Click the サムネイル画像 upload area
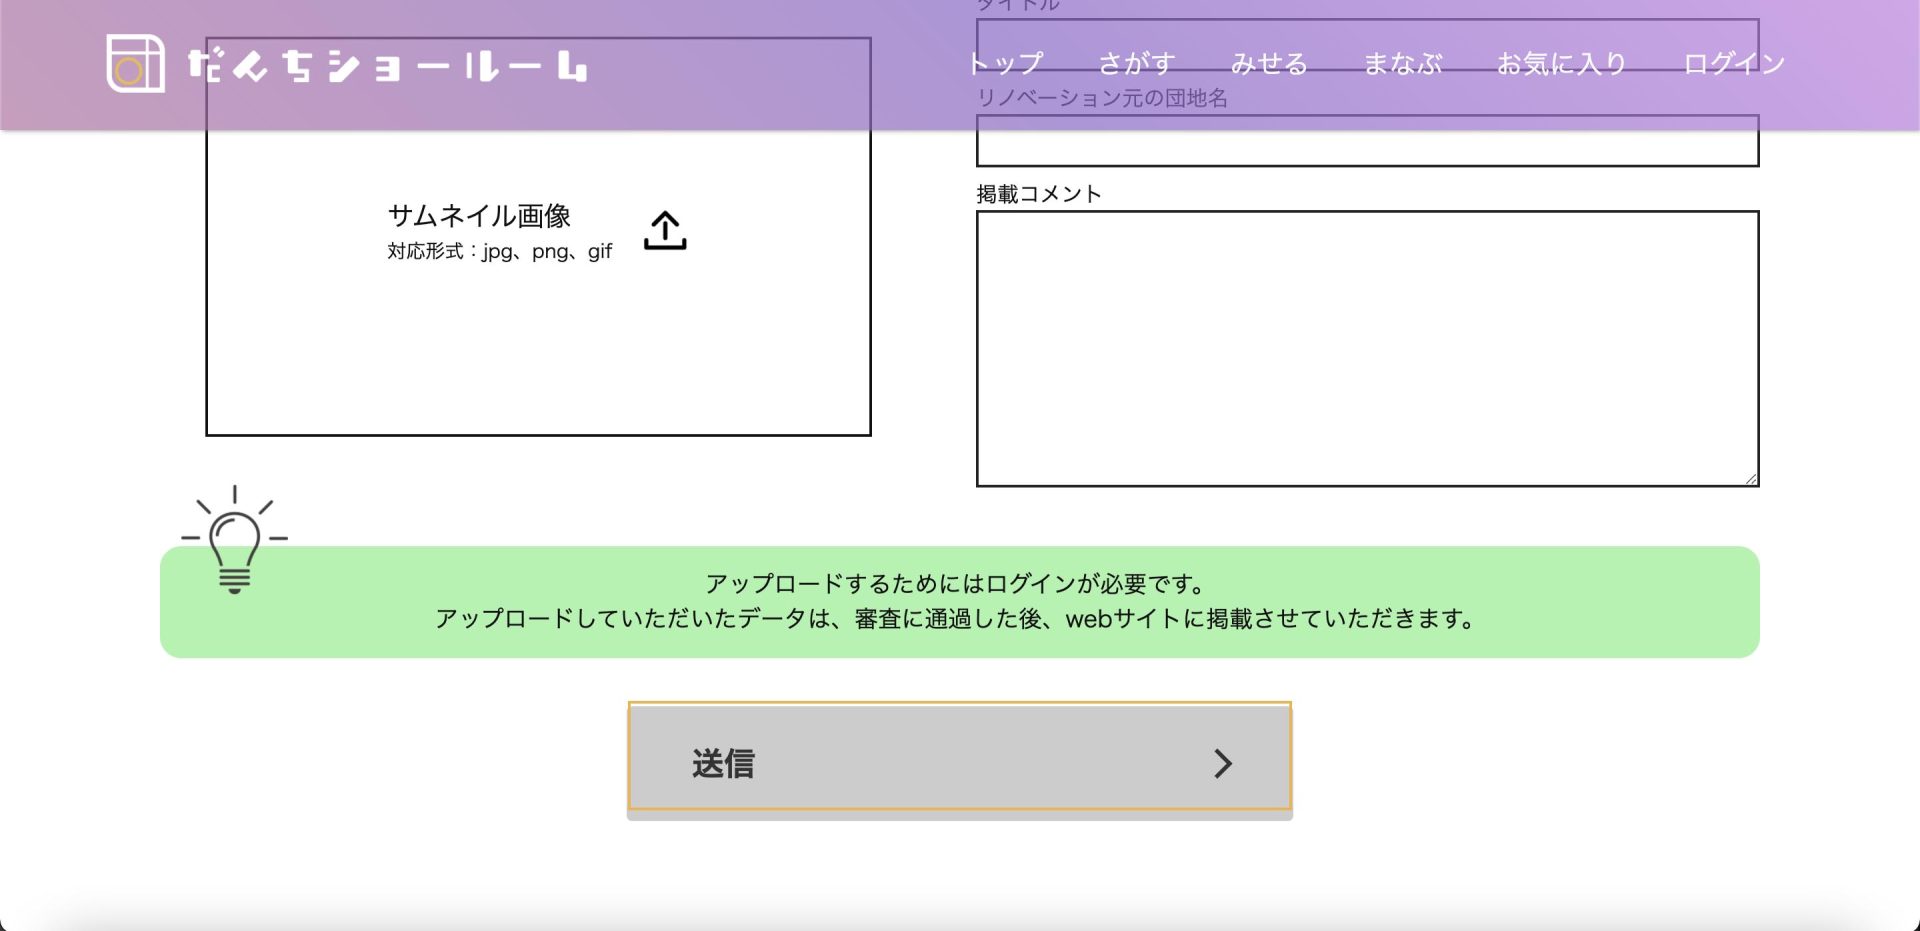The width and height of the screenshot is (1920, 931). click(x=538, y=237)
